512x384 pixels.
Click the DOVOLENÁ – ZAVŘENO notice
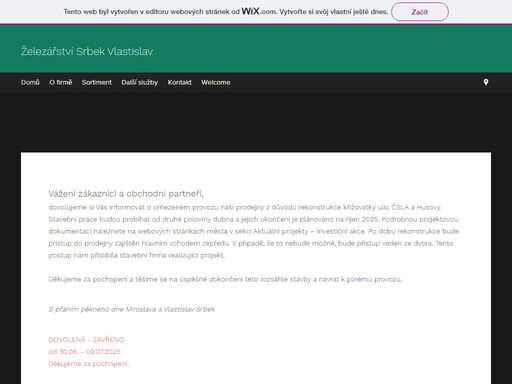tap(86, 340)
